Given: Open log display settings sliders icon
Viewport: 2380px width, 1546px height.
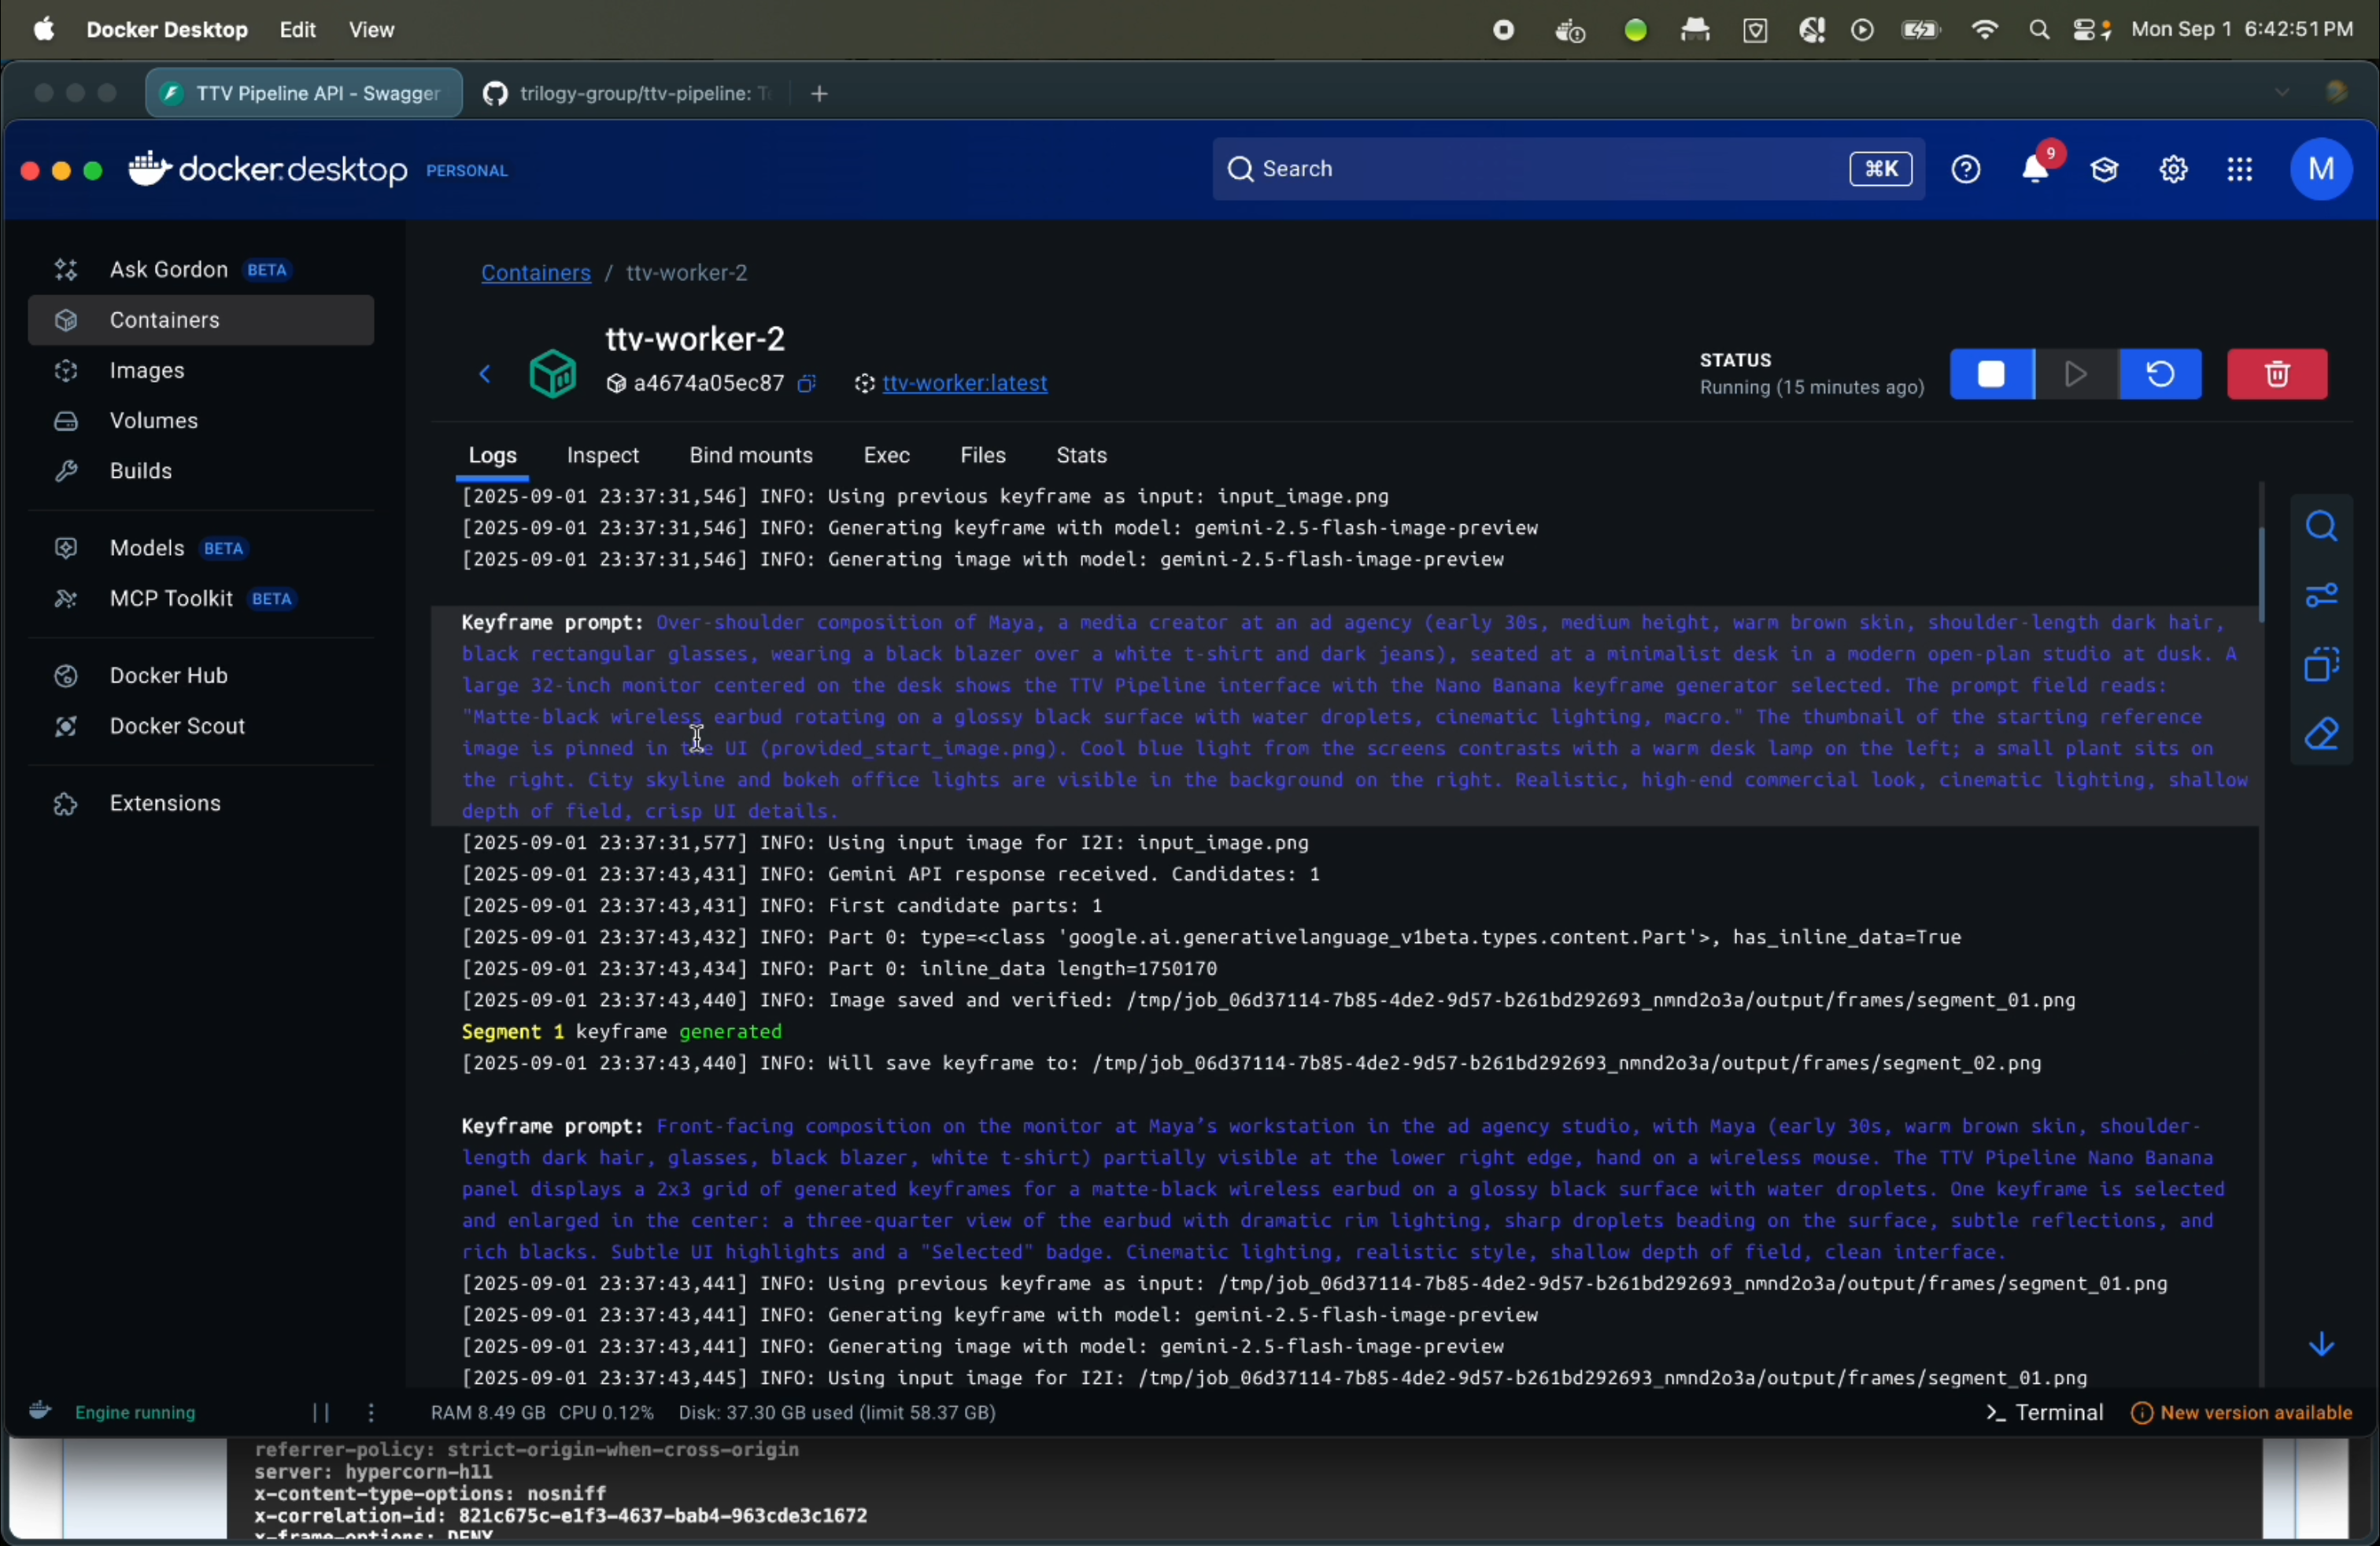Looking at the screenshot, I should 2321,596.
